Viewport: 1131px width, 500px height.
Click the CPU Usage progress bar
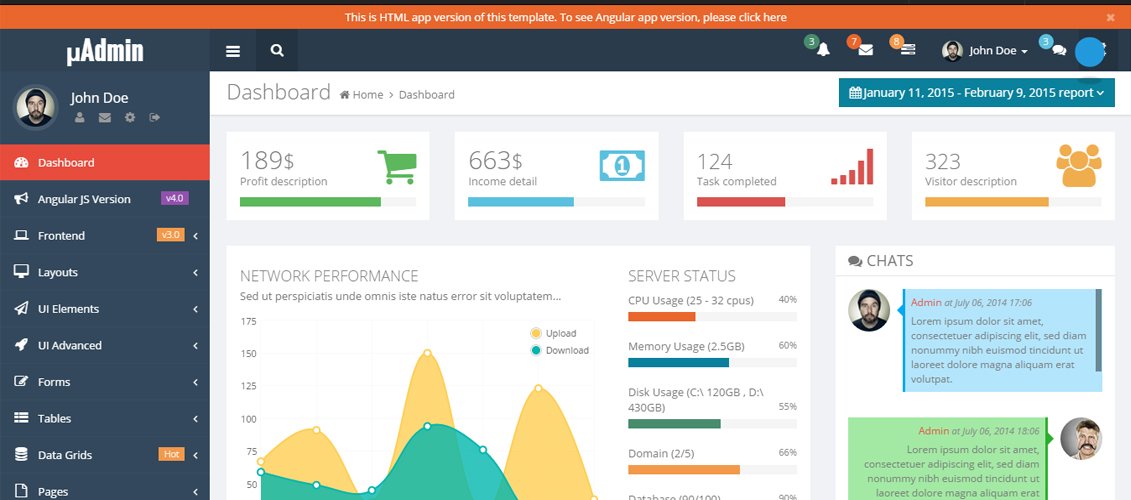point(711,317)
